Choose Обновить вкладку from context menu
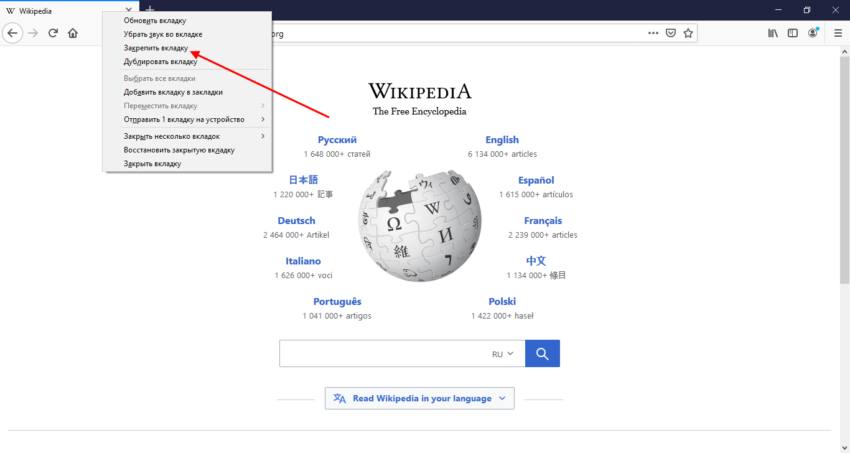 point(187,21)
